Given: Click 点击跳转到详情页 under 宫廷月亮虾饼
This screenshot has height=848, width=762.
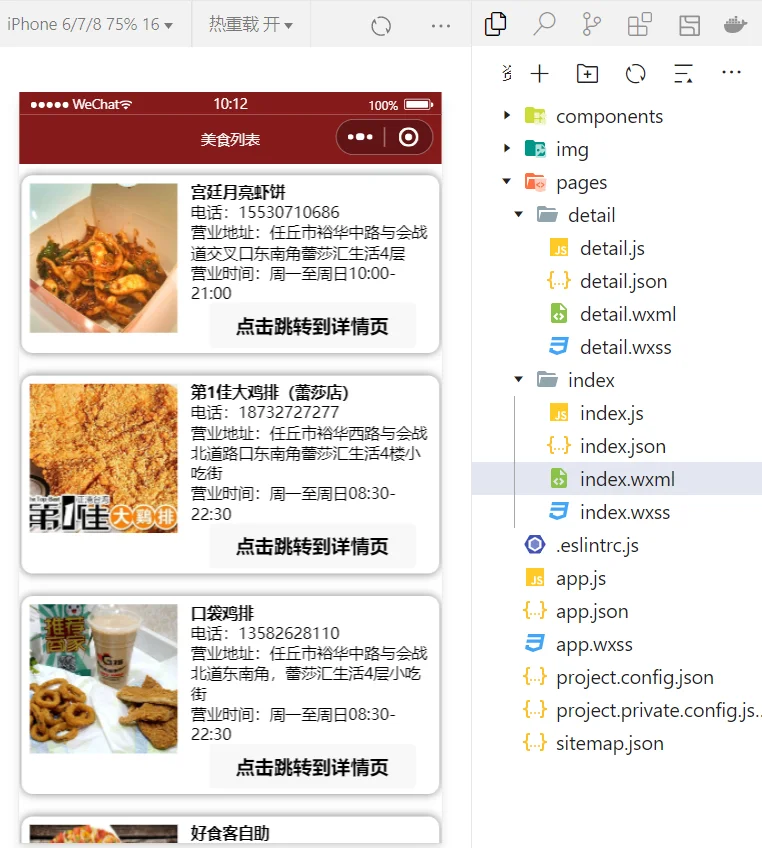Looking at the screenshot, I should pos(313,326).
